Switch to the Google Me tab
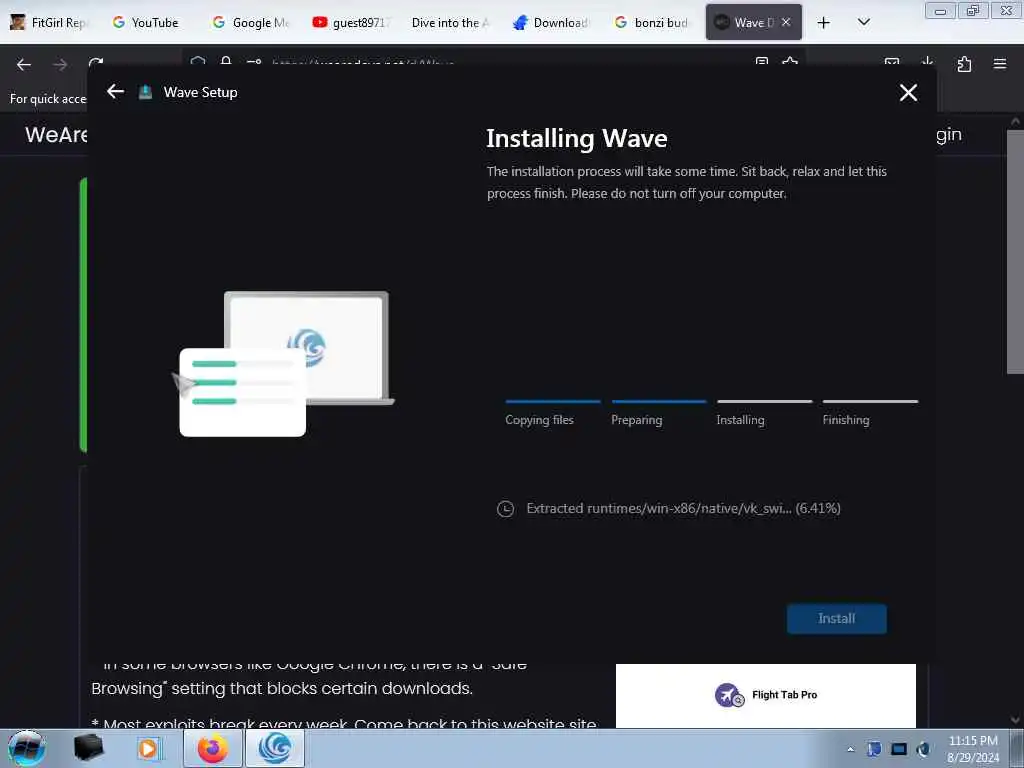This screenshot has height=768, width=1024. click(251, 22)
